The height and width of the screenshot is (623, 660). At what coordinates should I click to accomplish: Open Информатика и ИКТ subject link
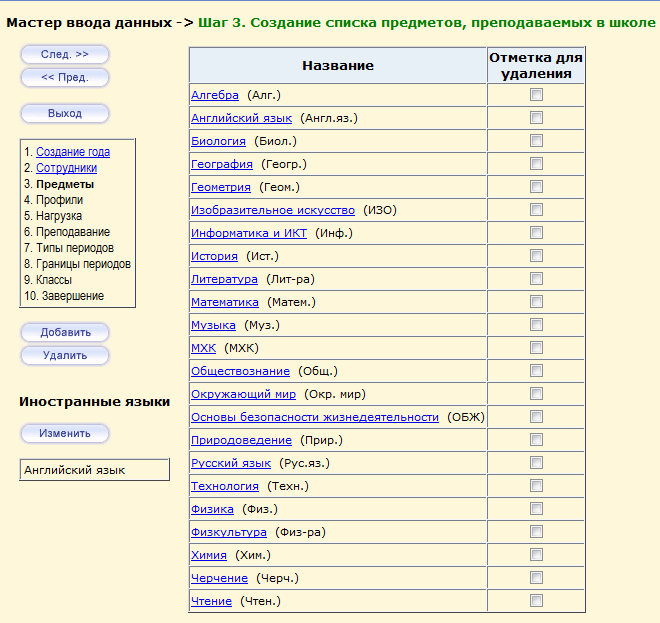[249, 233]
